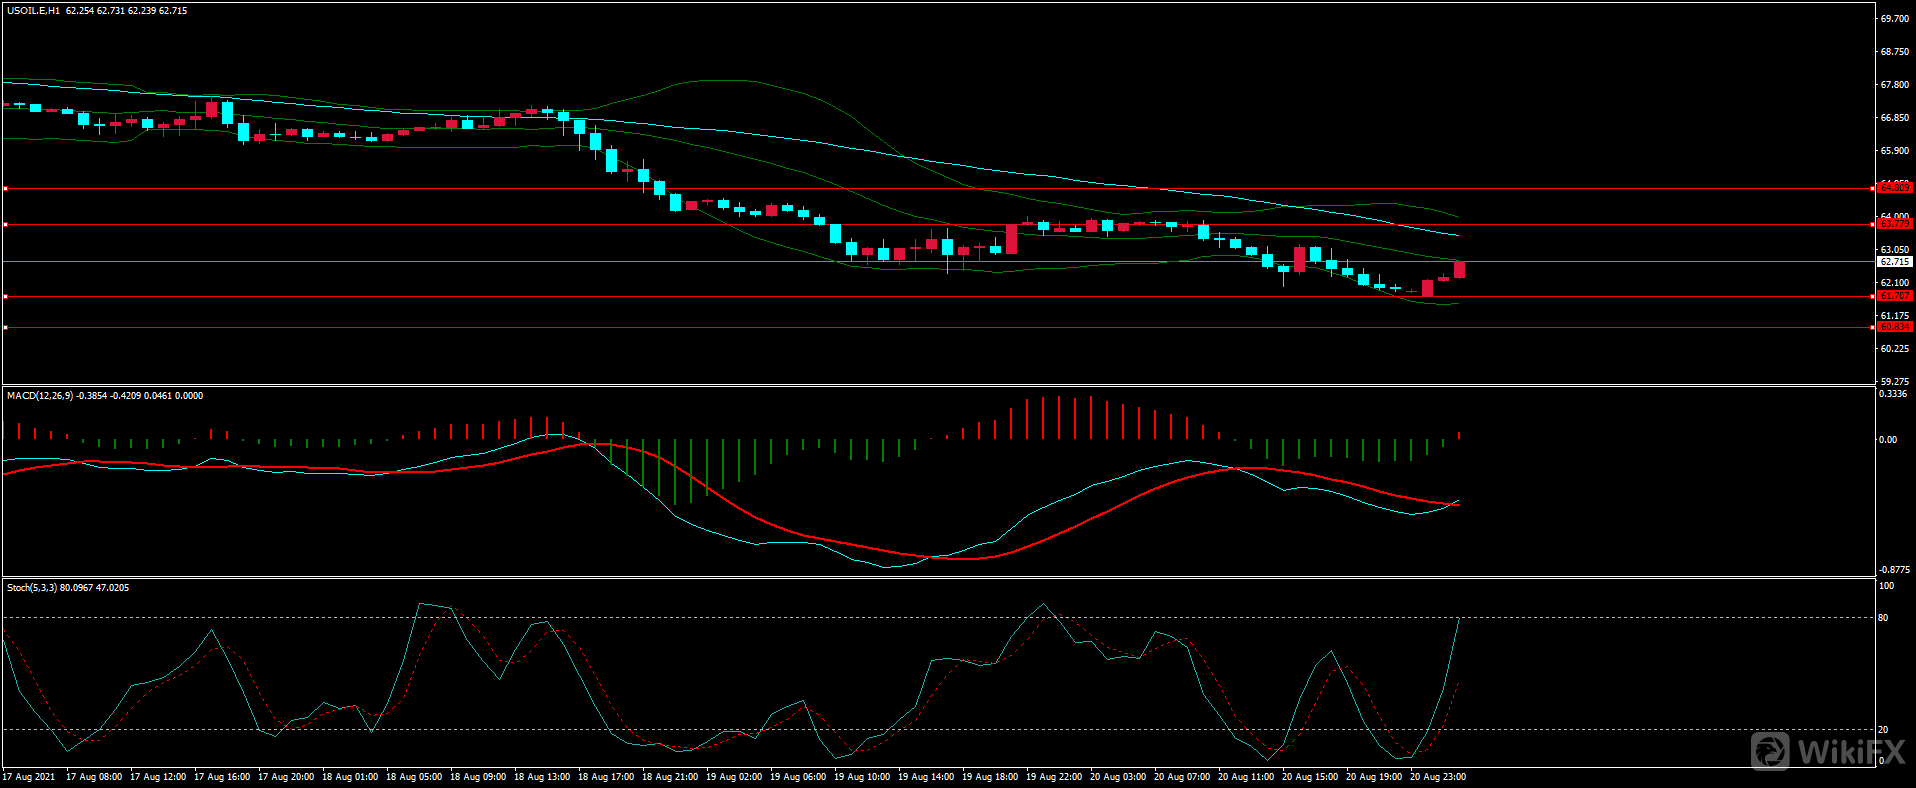1916x788 pixels.
Task: Click the 17 Aug 2021 date label
Action: coord(29,777)
